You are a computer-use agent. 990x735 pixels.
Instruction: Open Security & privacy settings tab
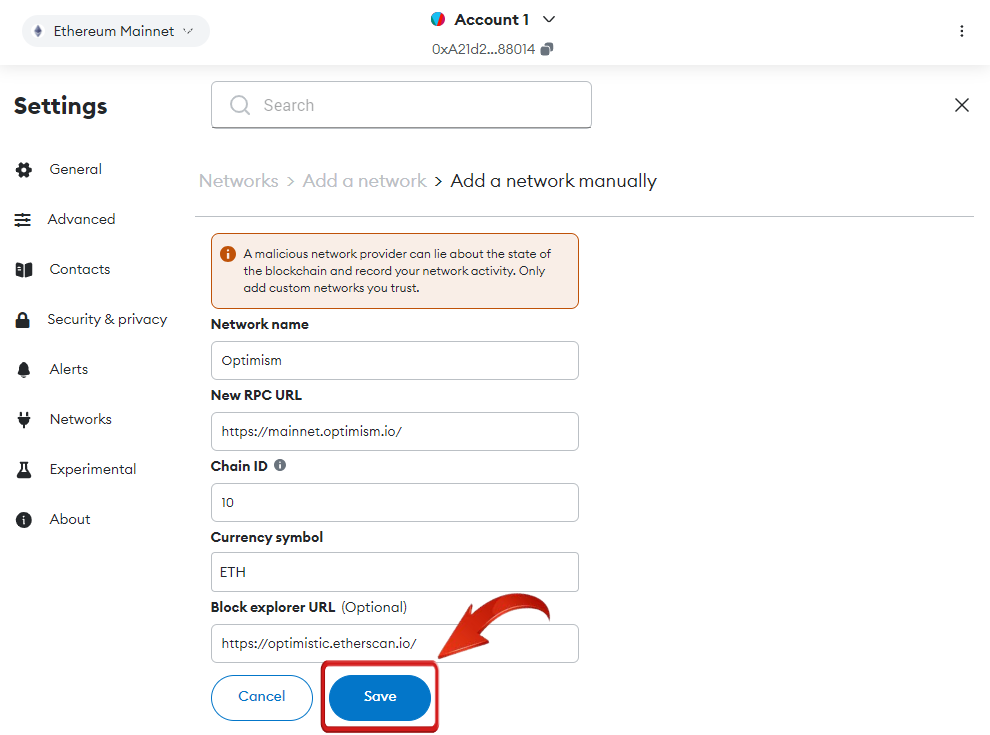pyautogui.click(x=107, y=320)
